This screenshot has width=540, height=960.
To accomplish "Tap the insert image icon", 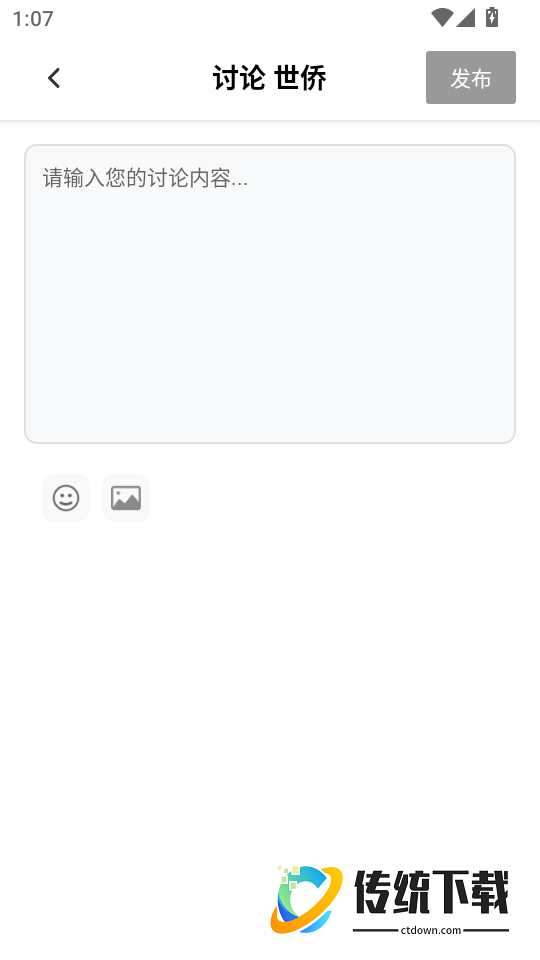I will click(126, 498).
